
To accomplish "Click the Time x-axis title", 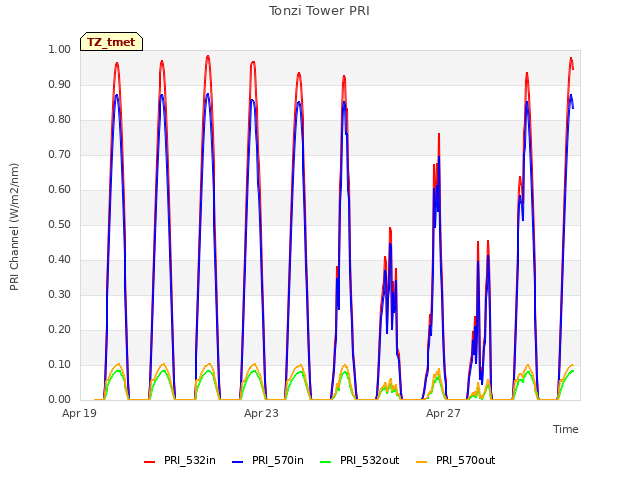I will 566,429.
